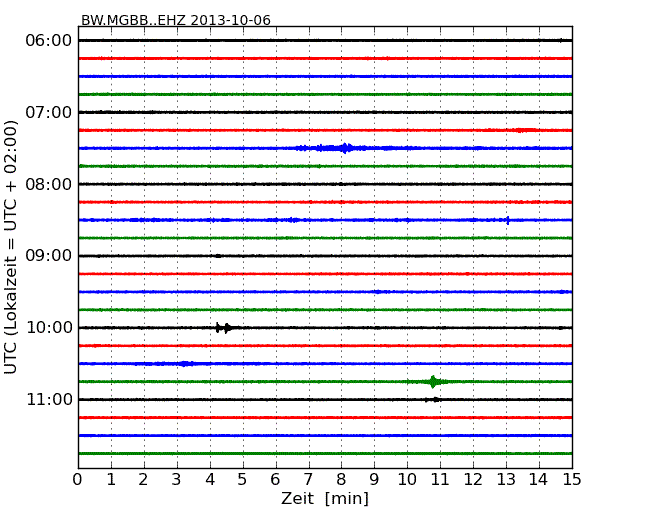Select the 07:00 time label
This screenshot has width=650, height=520.
click(x=49, y=112)
